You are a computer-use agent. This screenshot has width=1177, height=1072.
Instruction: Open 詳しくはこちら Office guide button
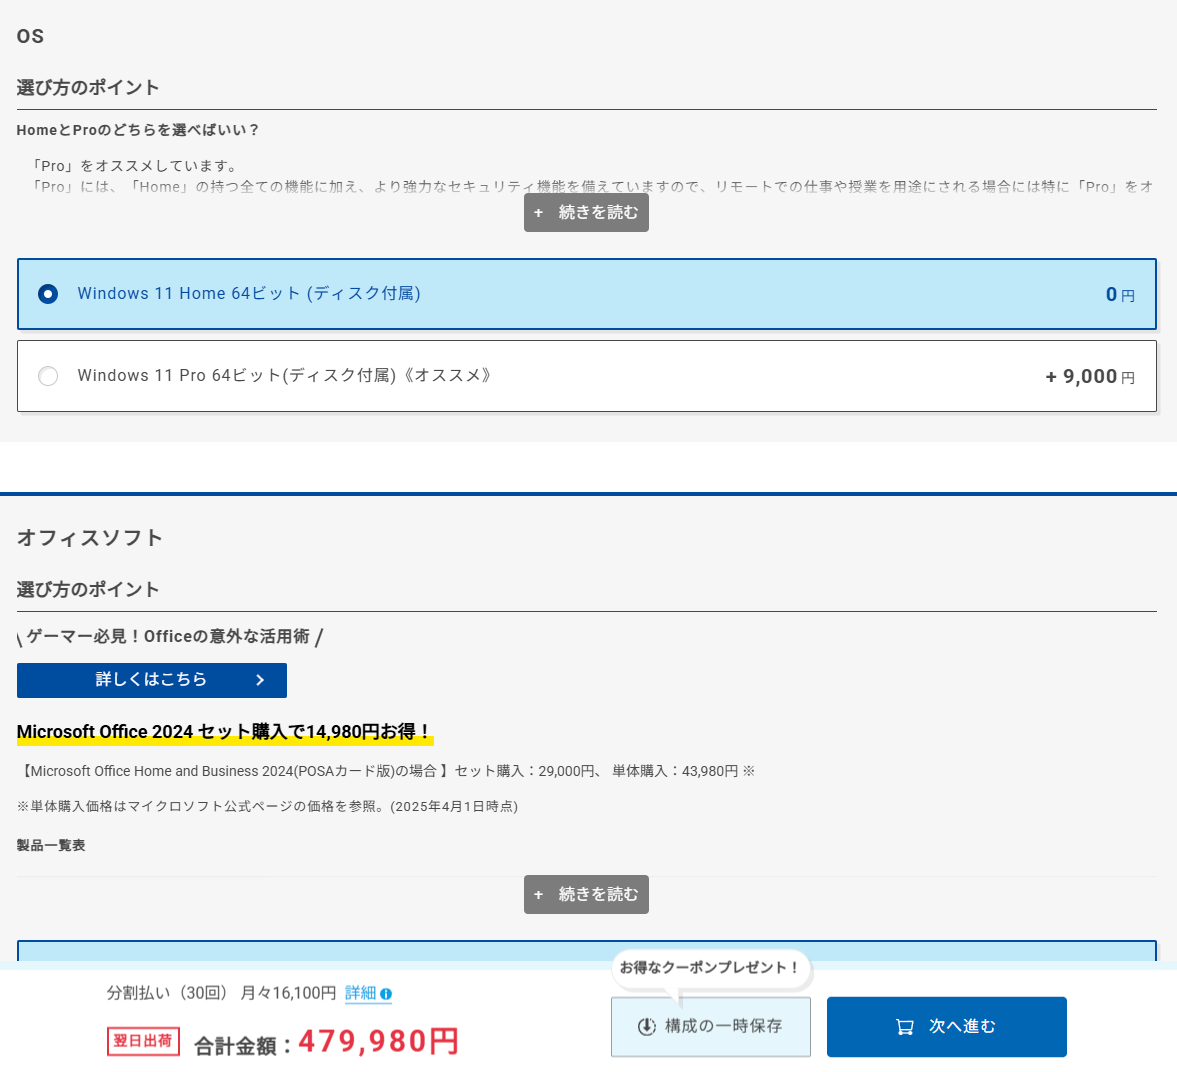(x=152, y=680)
